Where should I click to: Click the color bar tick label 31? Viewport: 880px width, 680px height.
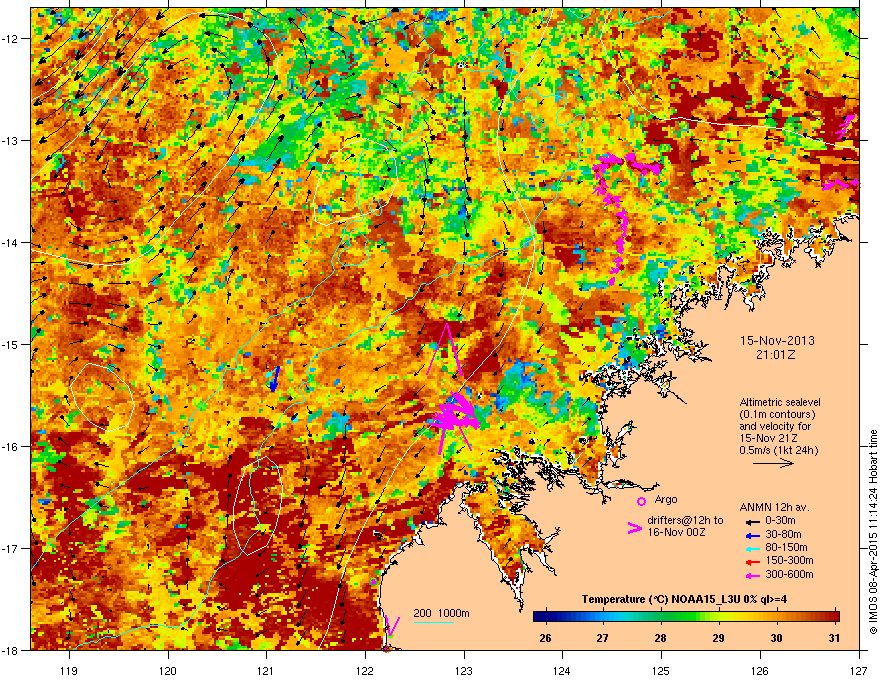[835, 638]
